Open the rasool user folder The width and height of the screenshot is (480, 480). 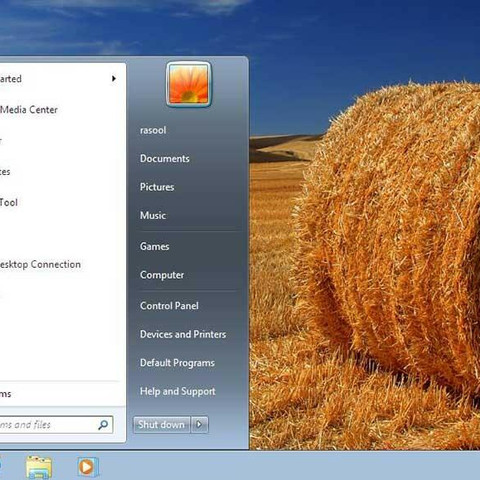point(153,130)
